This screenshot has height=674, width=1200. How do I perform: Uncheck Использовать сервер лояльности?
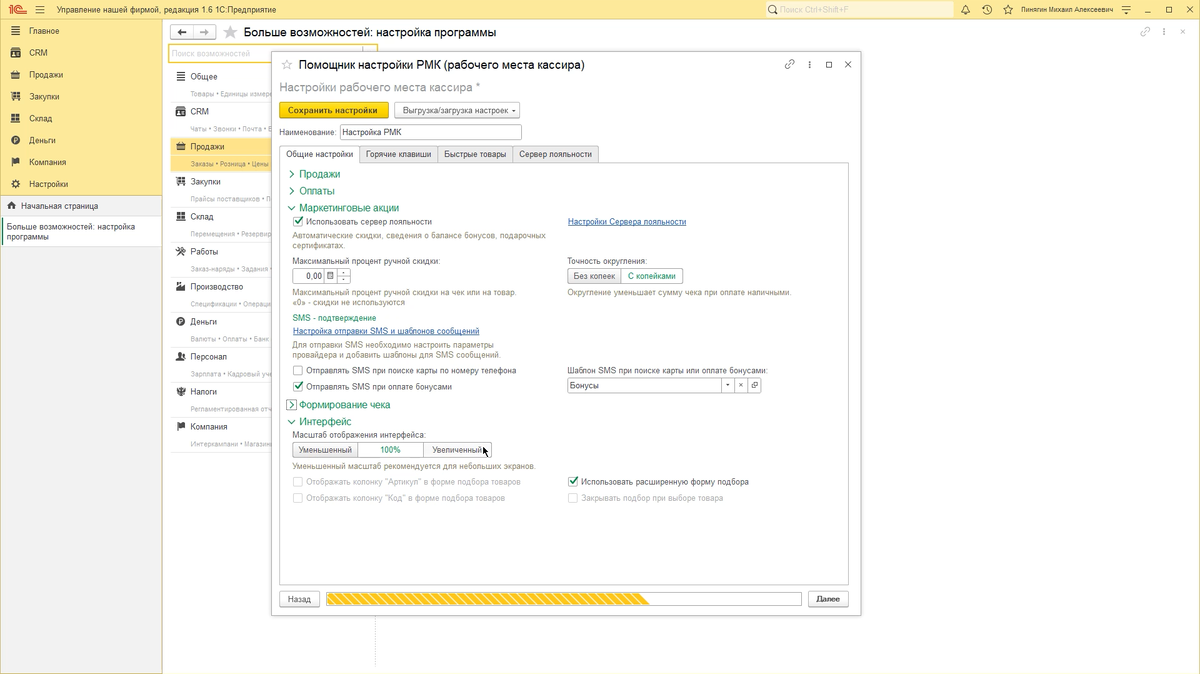point(298,222)
